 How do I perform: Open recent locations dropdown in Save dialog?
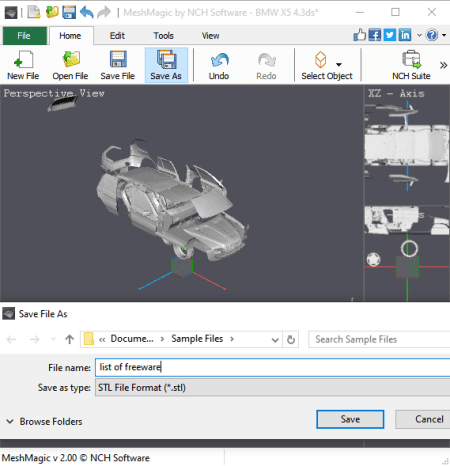point(53,339)
